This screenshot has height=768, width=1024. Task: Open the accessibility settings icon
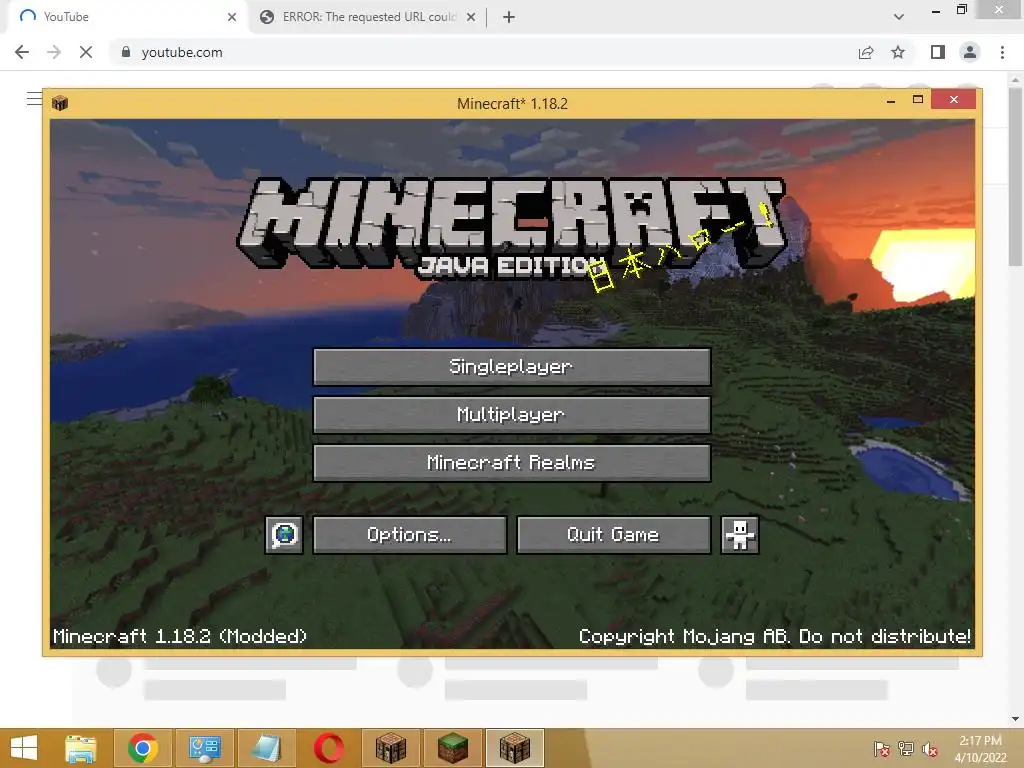coord(739,535)
